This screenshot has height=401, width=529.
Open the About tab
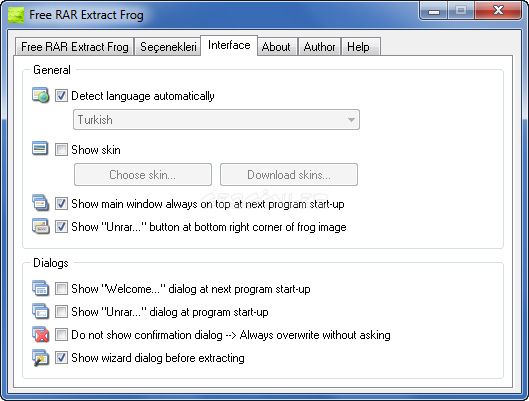point(276,47)
